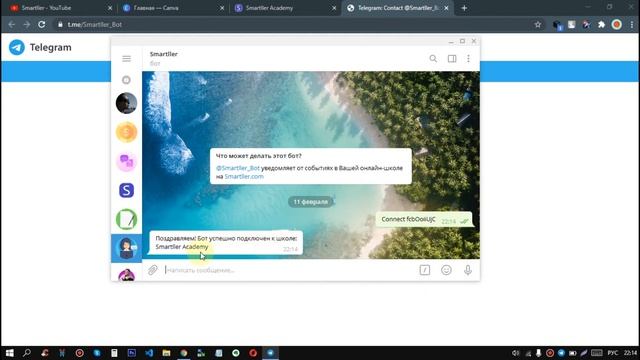Close the Smartller Academy browser tab
640x360 pixels.
(334, 8)
